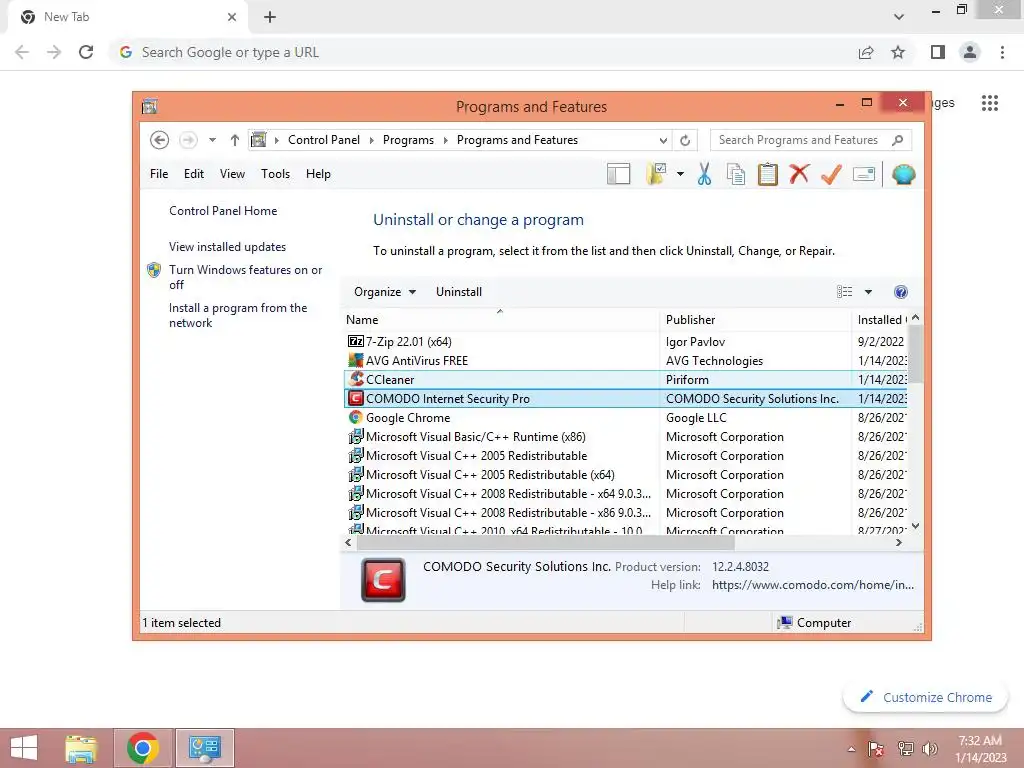Select Microsoft Visual C++ 2008 Redistributable x64 9.0.3 row
The height and width of the screenshot is (768, 1024).
coord(625,494)
